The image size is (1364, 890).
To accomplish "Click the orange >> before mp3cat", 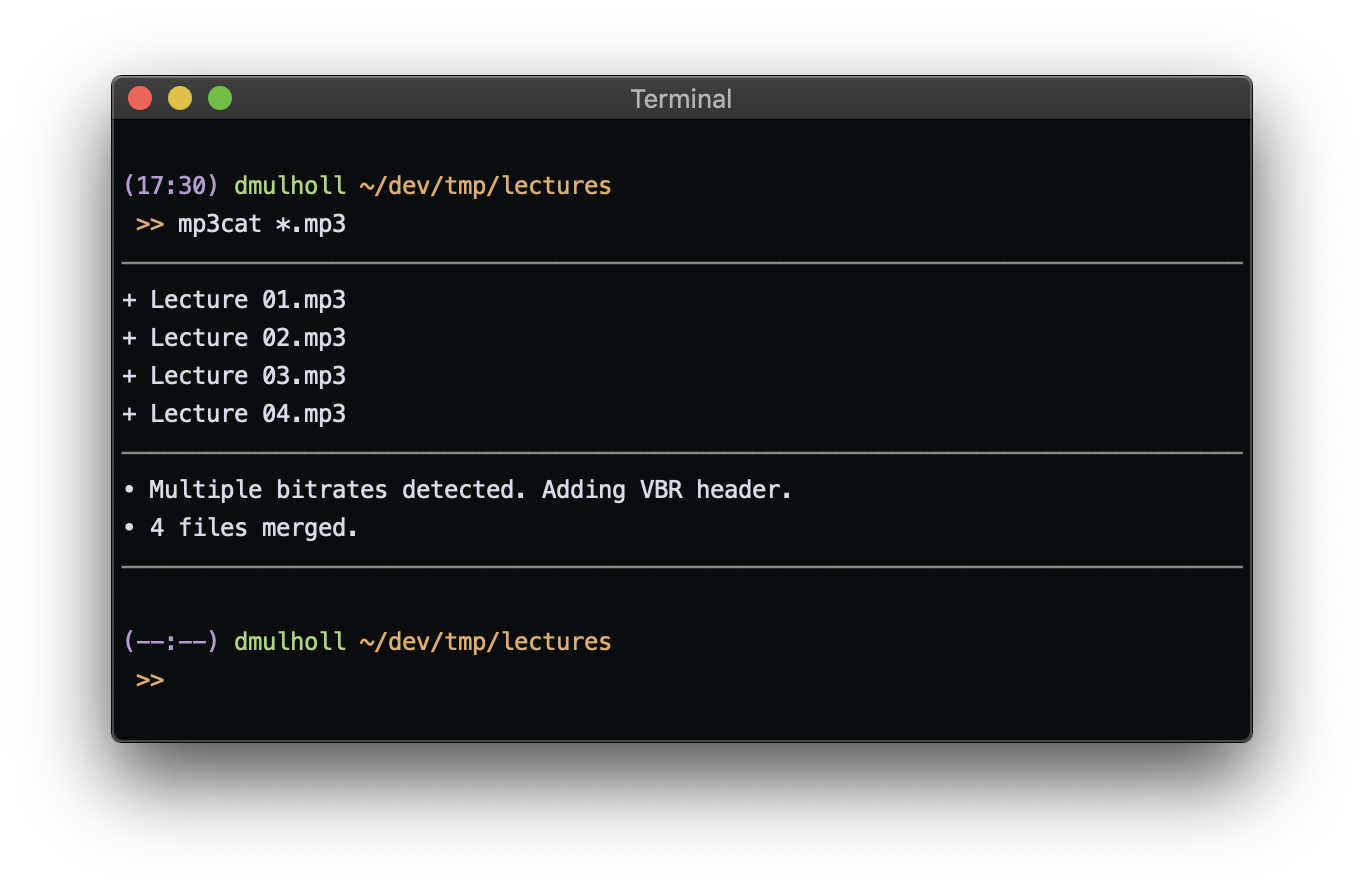I will click(x=150, y=224).
